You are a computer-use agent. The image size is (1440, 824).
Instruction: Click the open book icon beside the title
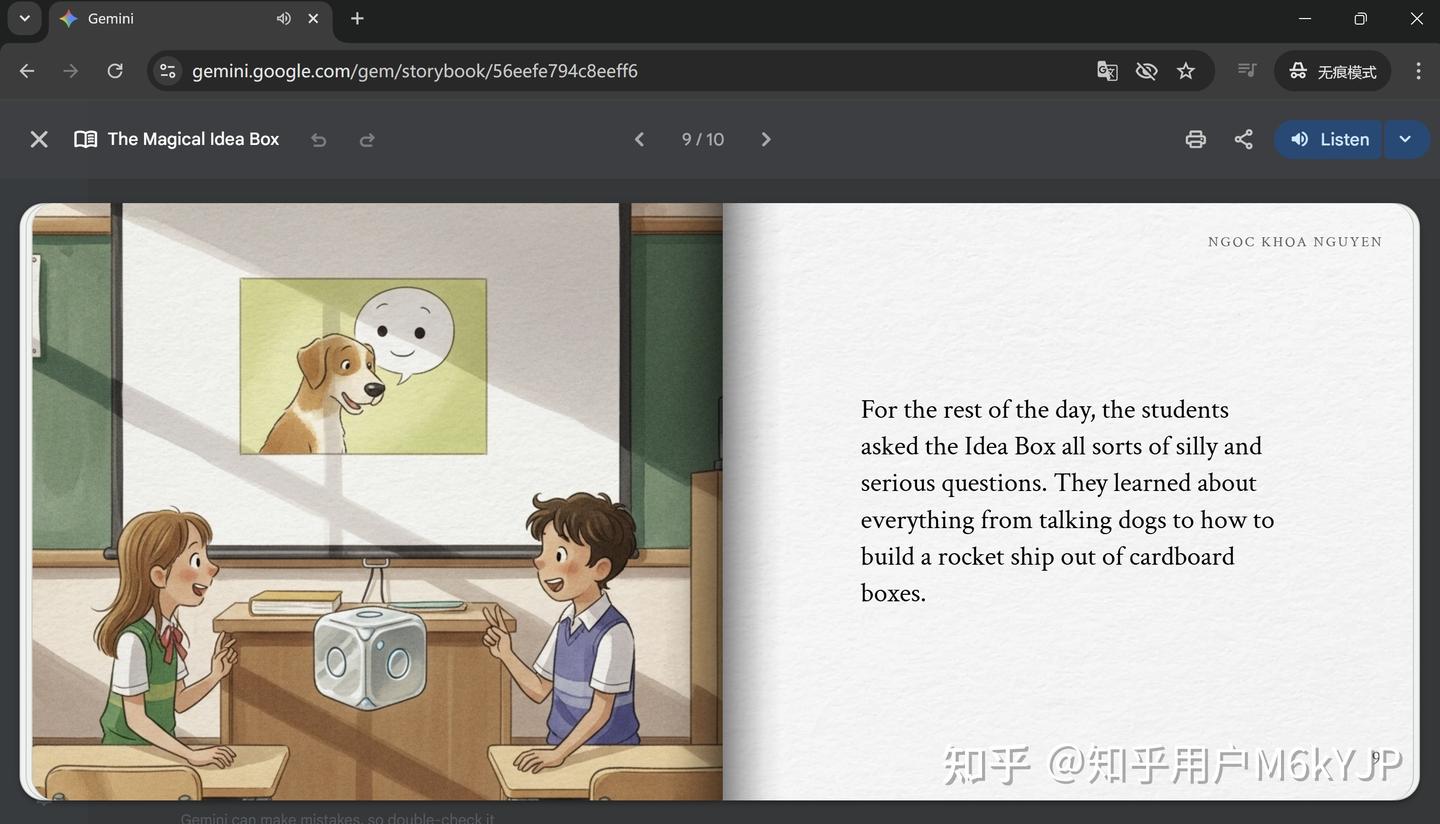coord(86,139)
